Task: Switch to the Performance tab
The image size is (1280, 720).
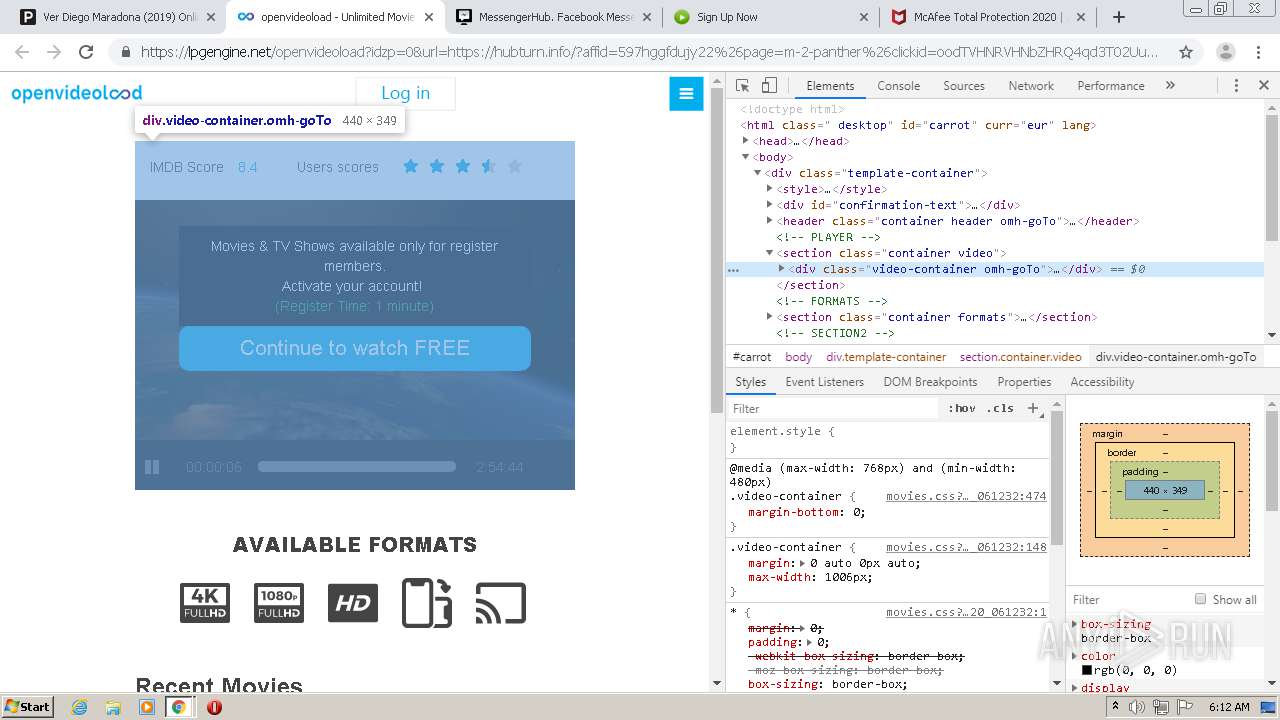Action: coord(1111,86)
